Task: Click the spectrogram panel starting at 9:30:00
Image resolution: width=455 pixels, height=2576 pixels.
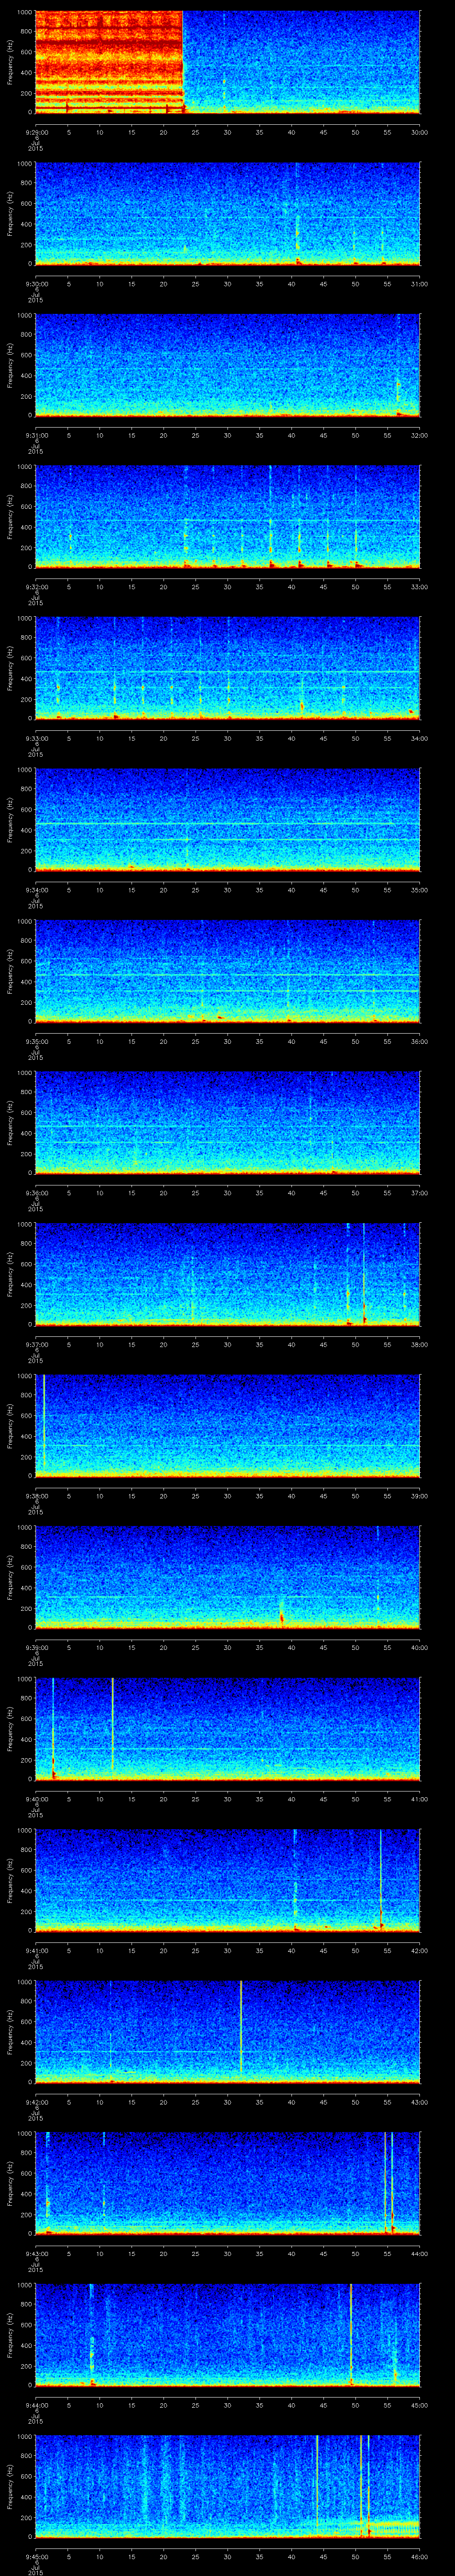Action: (x=227, y=213)
